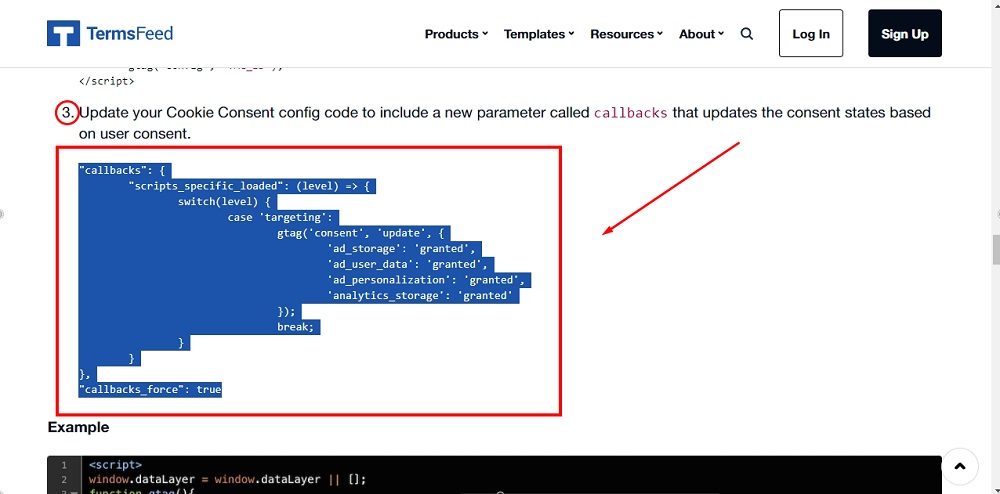Expand the About menu
1000x494 pixels.
(701, 34)
